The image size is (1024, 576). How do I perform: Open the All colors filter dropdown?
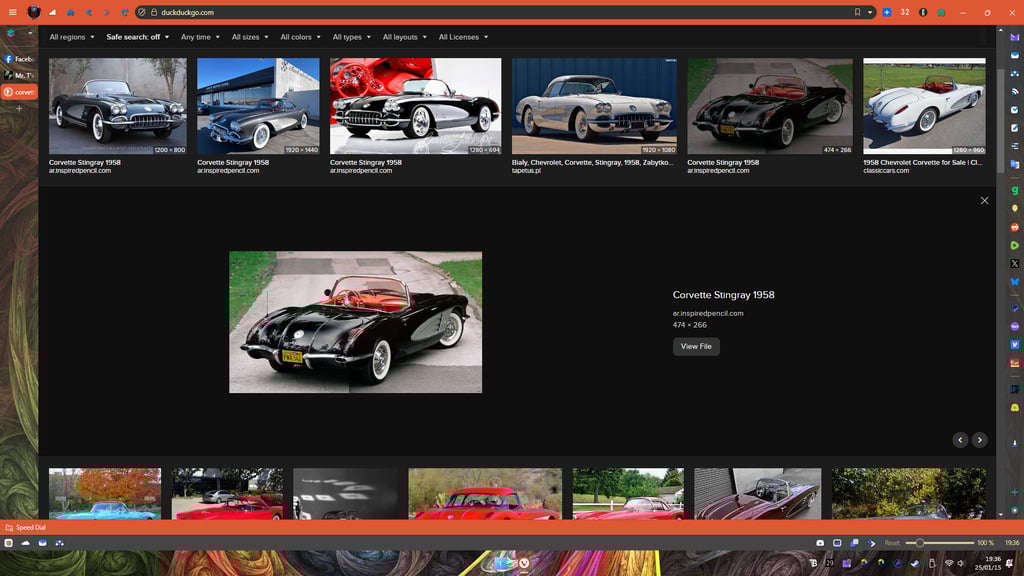(300, 37)
